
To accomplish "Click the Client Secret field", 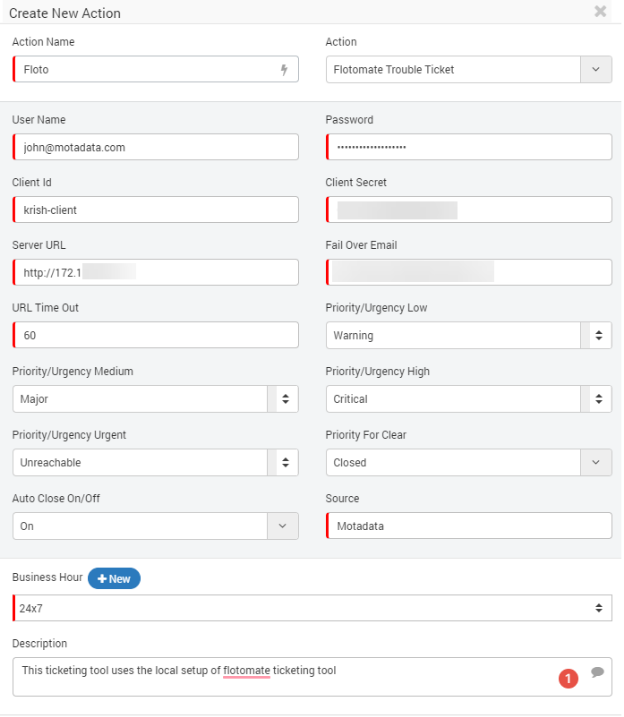I will 469,210.
